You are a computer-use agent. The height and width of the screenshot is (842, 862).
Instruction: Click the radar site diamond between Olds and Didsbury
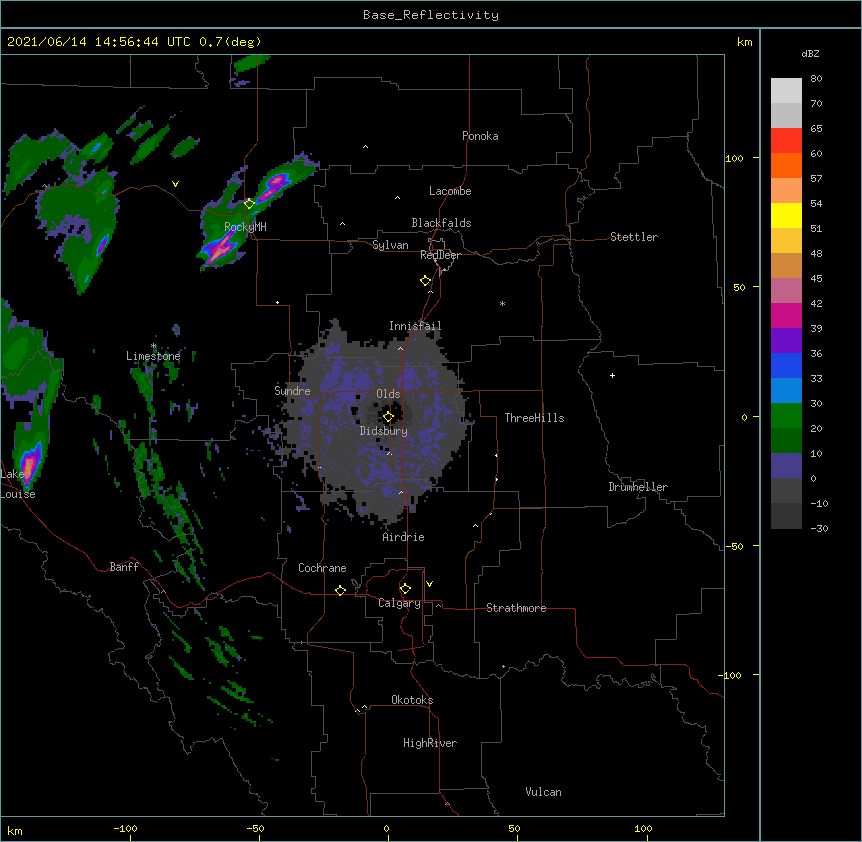[388, 417]
